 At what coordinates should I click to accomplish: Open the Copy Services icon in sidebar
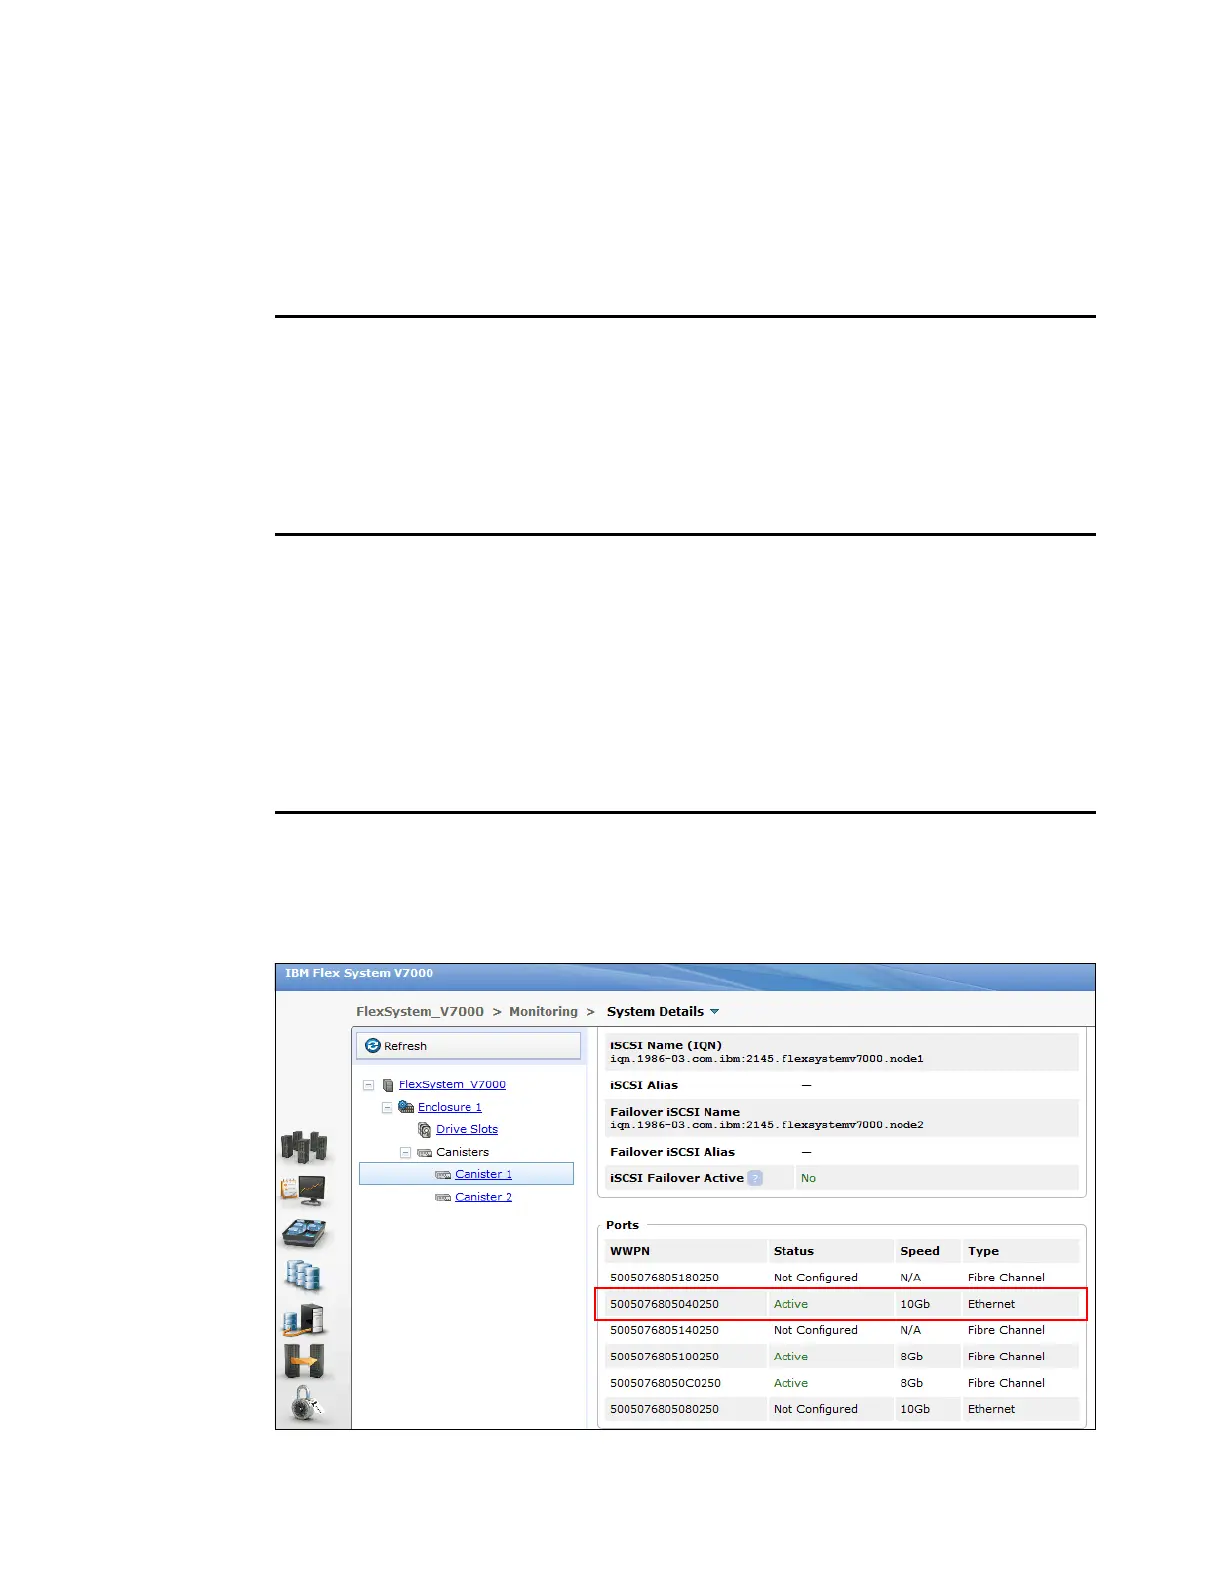tap(304, 1362)
